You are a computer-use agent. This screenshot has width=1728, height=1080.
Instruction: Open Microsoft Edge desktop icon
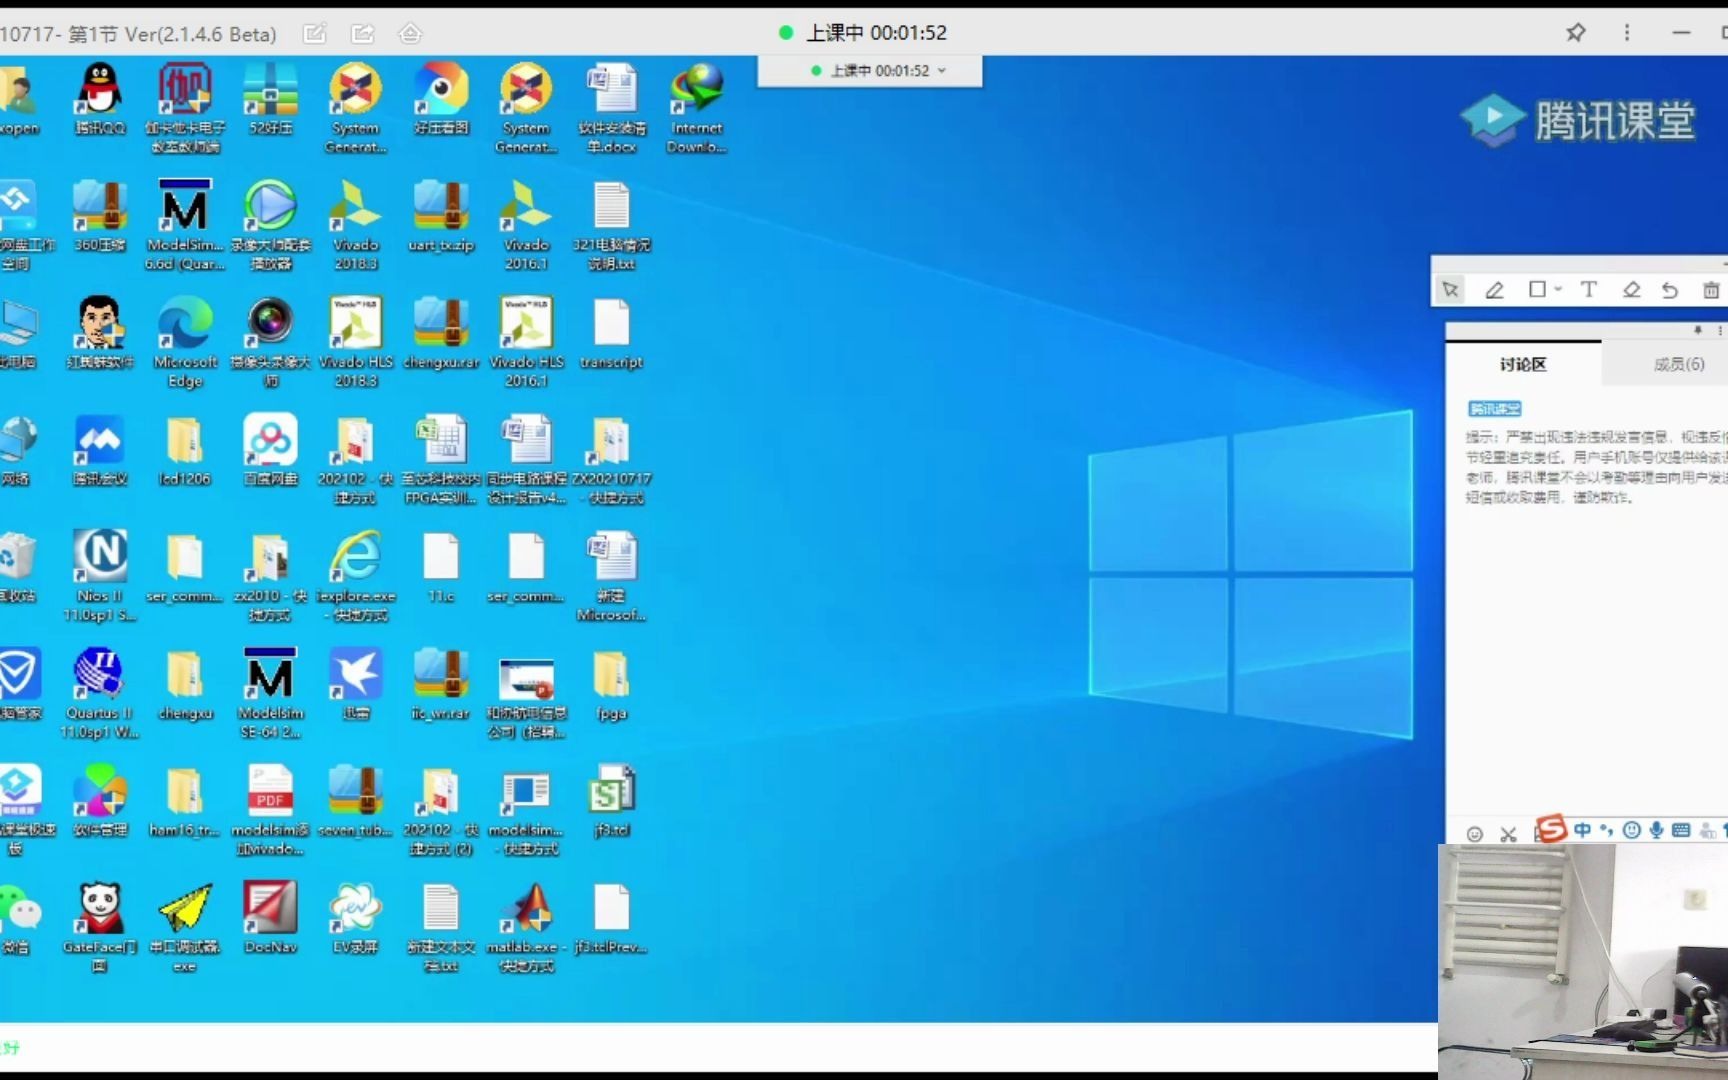pos(185,342)
